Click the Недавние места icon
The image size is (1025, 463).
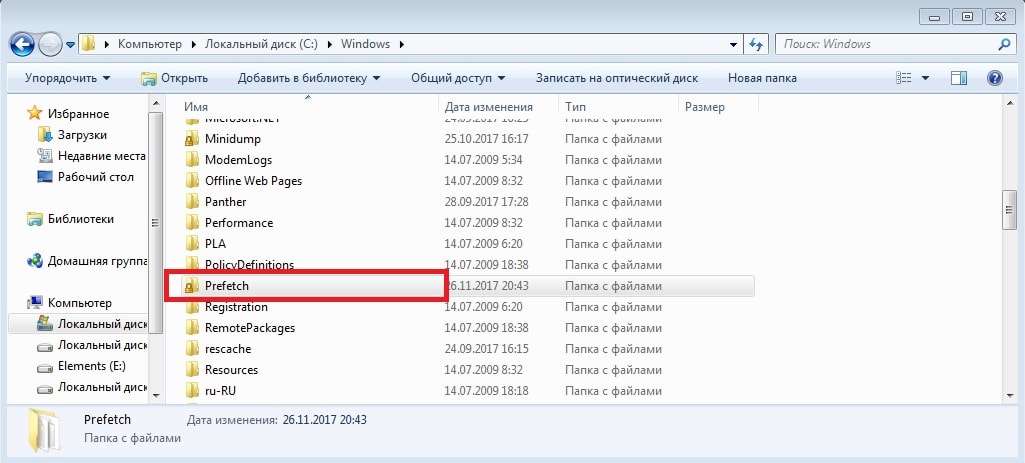pos(44,156)
